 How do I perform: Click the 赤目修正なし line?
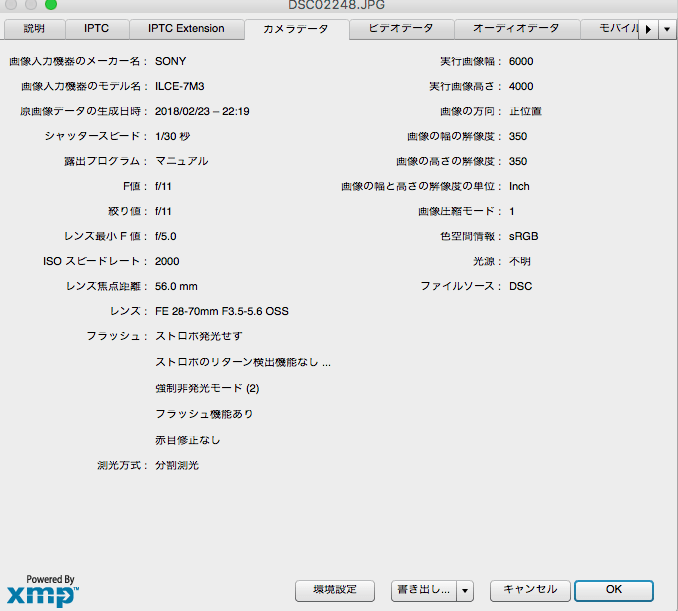pos(188,440)
